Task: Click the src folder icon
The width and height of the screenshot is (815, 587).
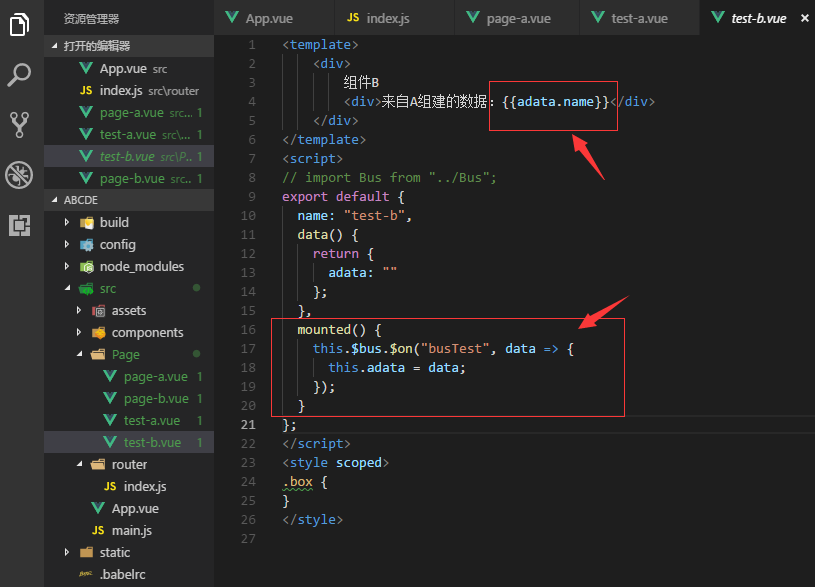Action: click(x=86, y=289)
